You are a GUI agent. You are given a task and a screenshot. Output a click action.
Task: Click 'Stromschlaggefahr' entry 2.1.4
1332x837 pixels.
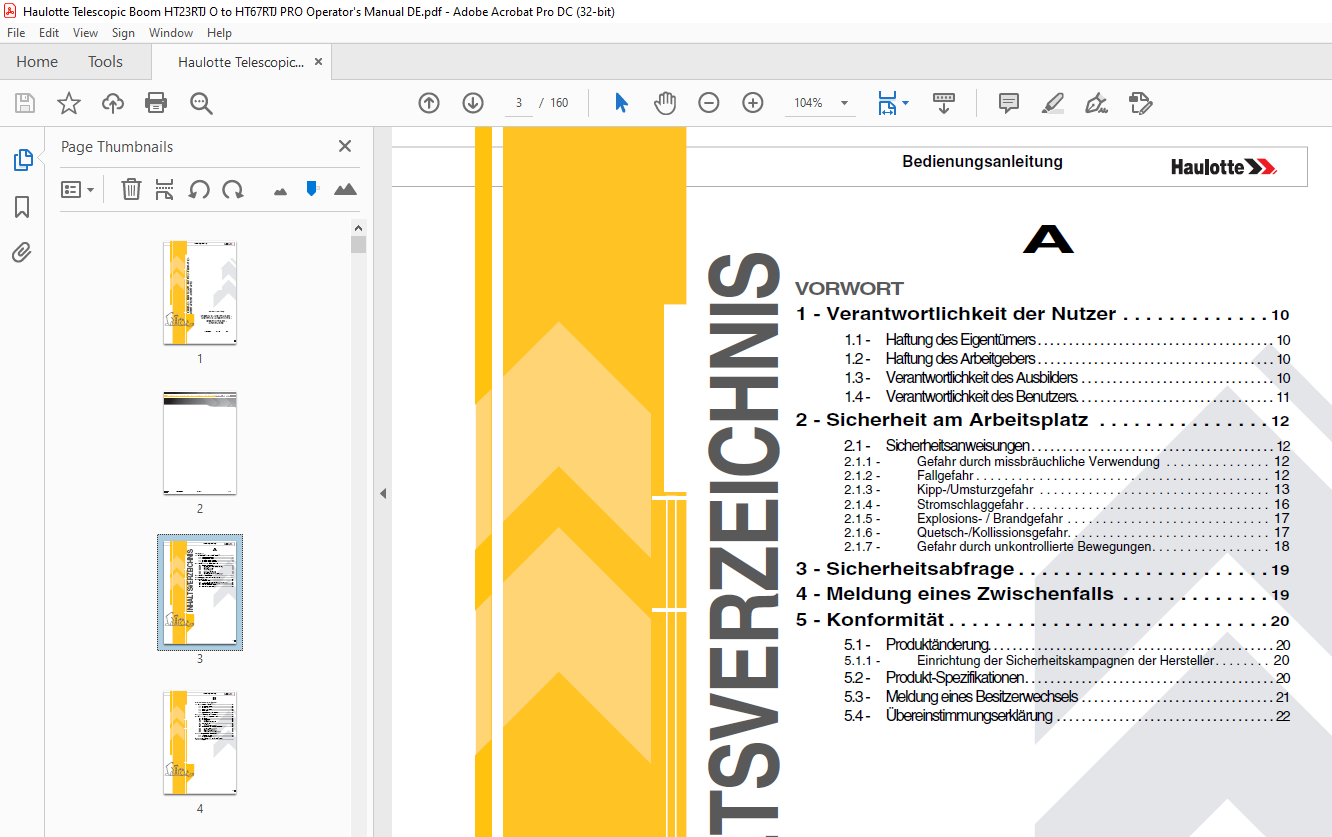(x=1067, y=504)
